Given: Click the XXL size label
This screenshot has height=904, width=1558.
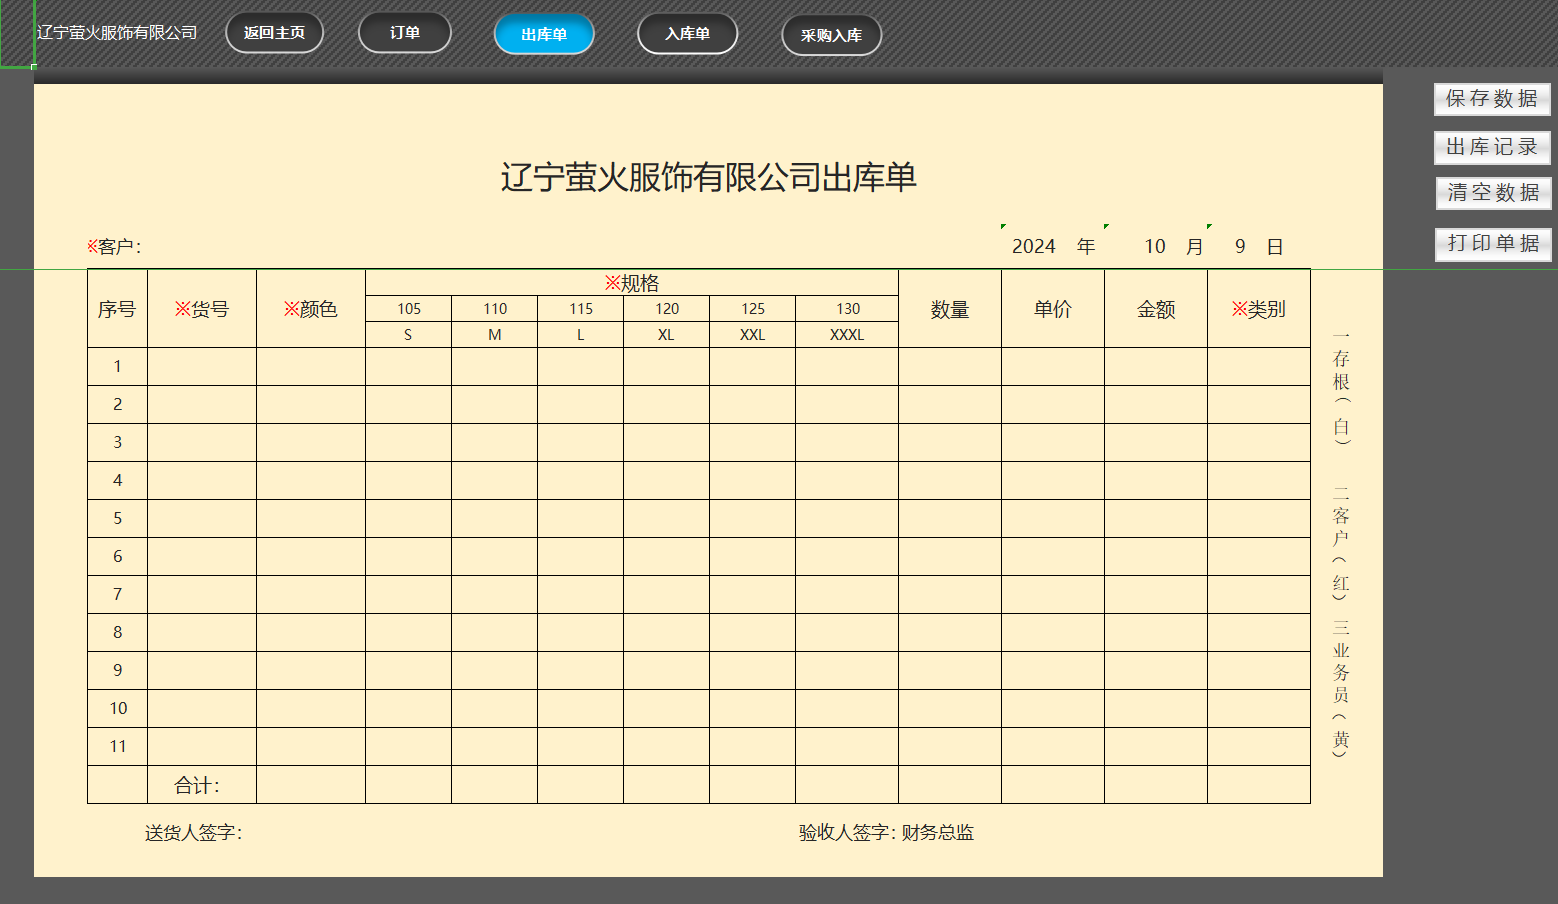Looking at the screenshot, I should tap(752, 335).
